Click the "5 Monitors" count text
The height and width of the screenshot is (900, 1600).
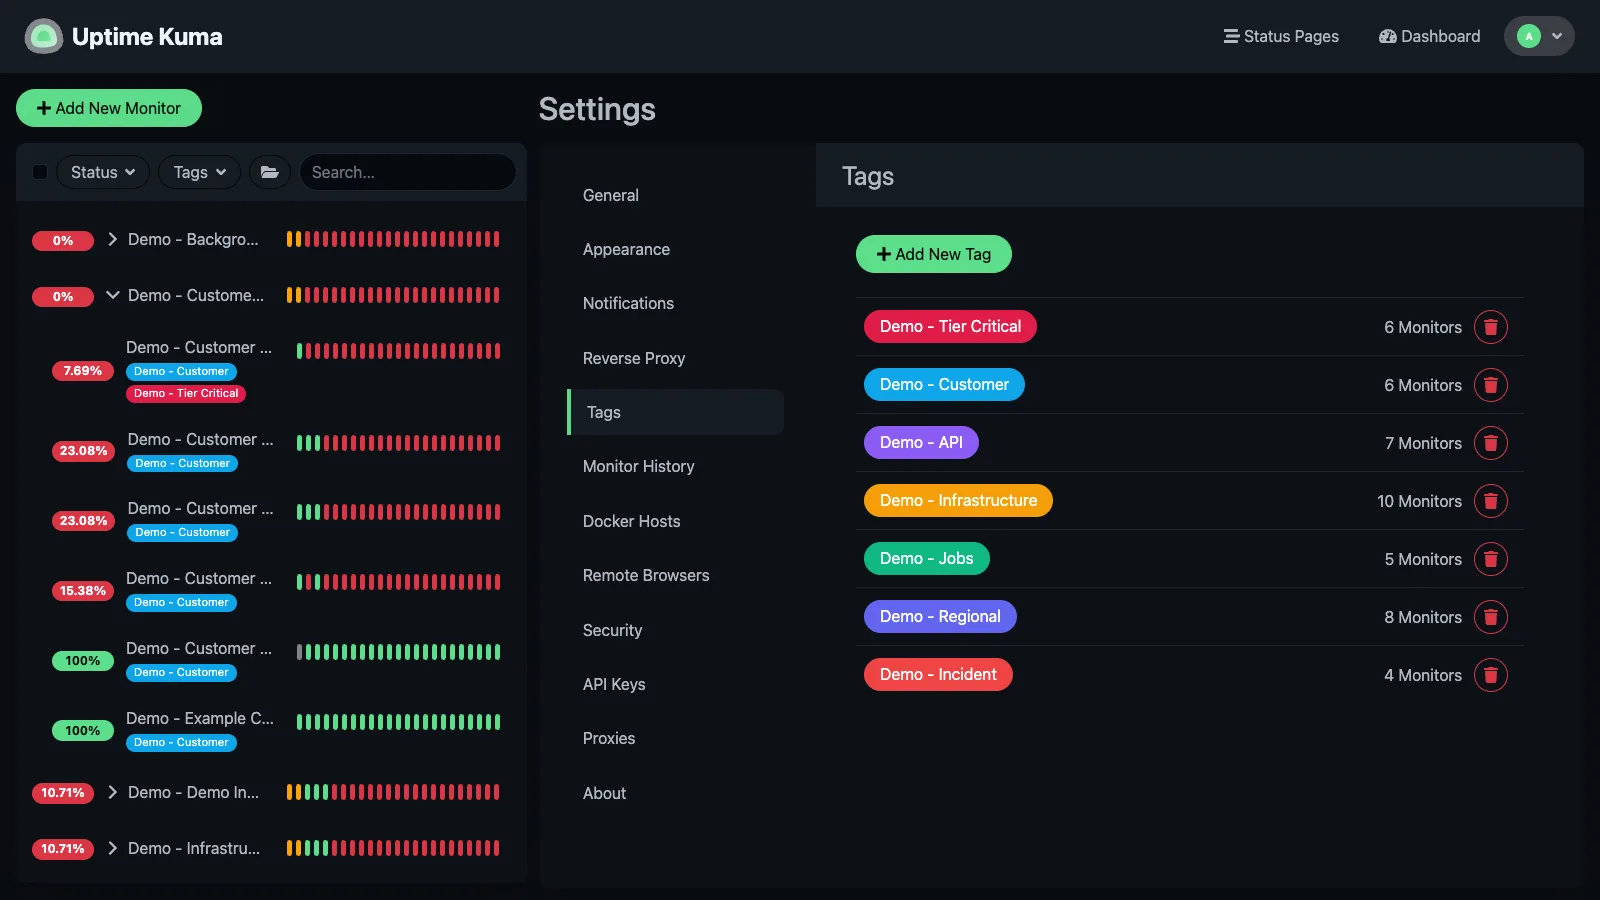(1423, 559)
